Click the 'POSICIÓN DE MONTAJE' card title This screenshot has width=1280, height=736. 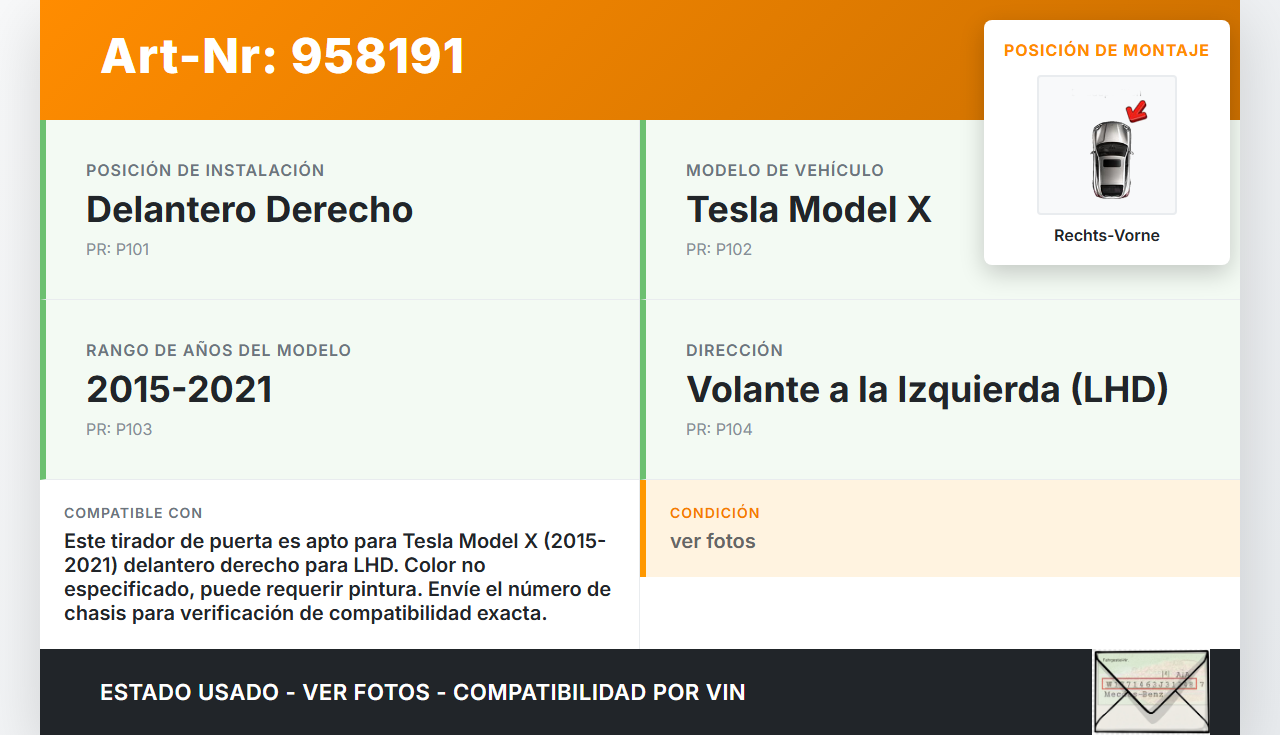click(x=1107, y=50)
